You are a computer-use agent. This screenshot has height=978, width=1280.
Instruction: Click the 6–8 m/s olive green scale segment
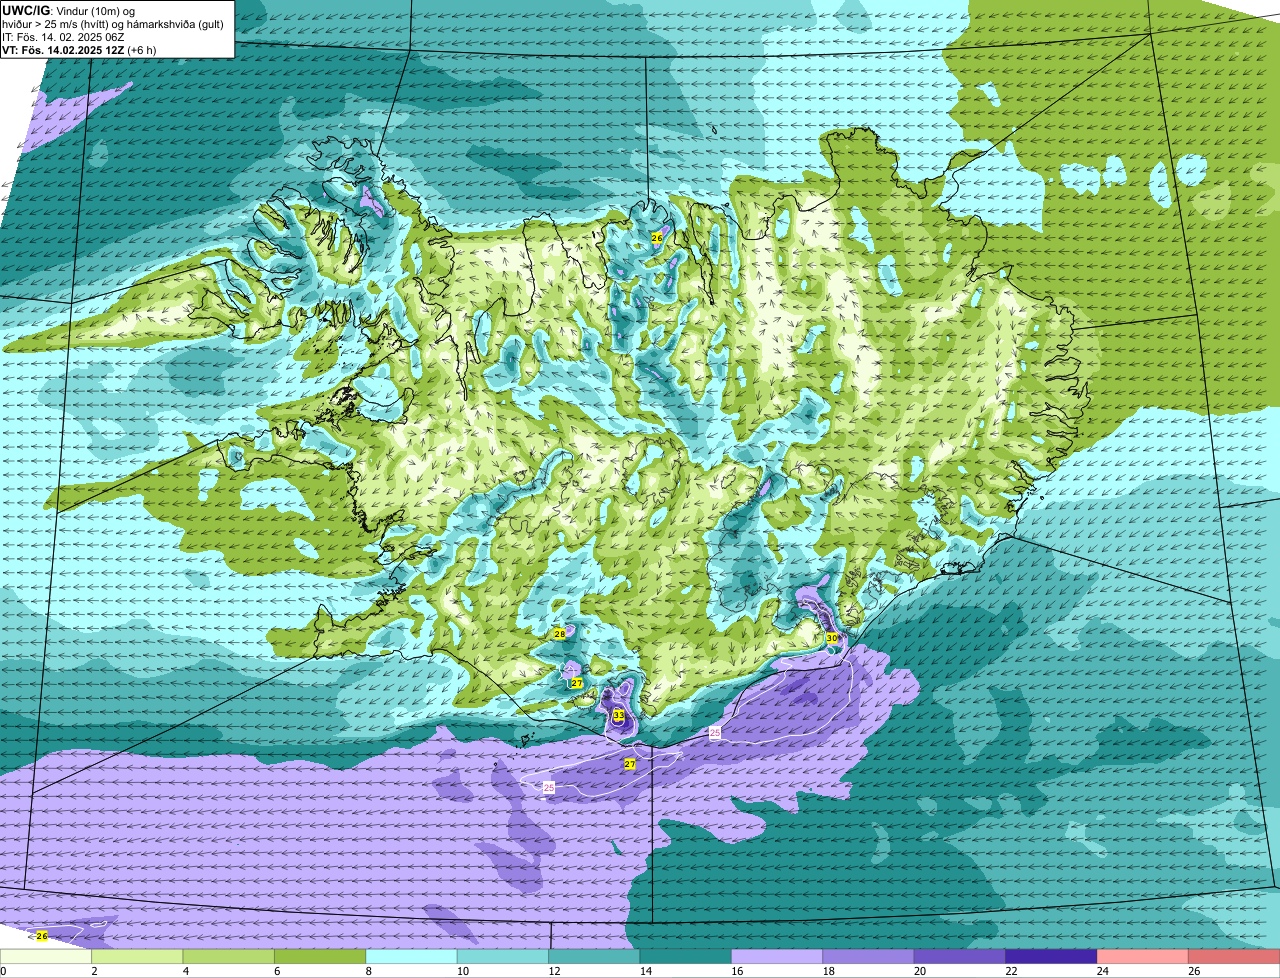[320, 957]
